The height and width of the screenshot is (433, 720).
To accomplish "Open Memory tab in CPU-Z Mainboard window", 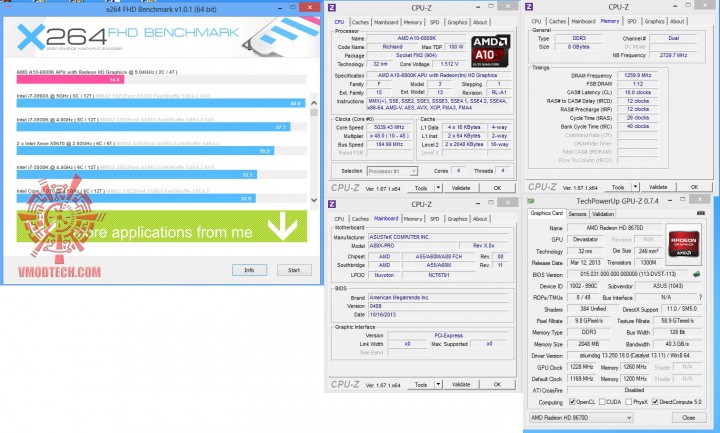I will (x=412, y=219).
